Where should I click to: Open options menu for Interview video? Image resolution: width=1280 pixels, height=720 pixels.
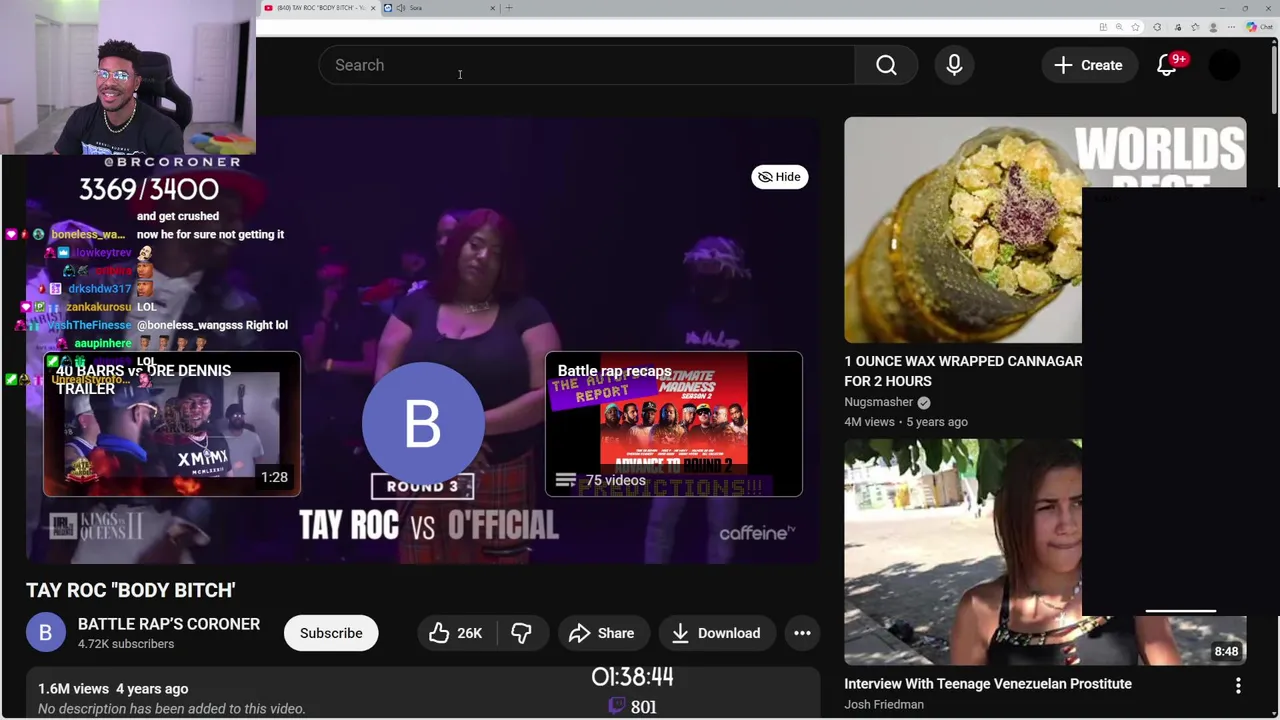click(1238, 685)
